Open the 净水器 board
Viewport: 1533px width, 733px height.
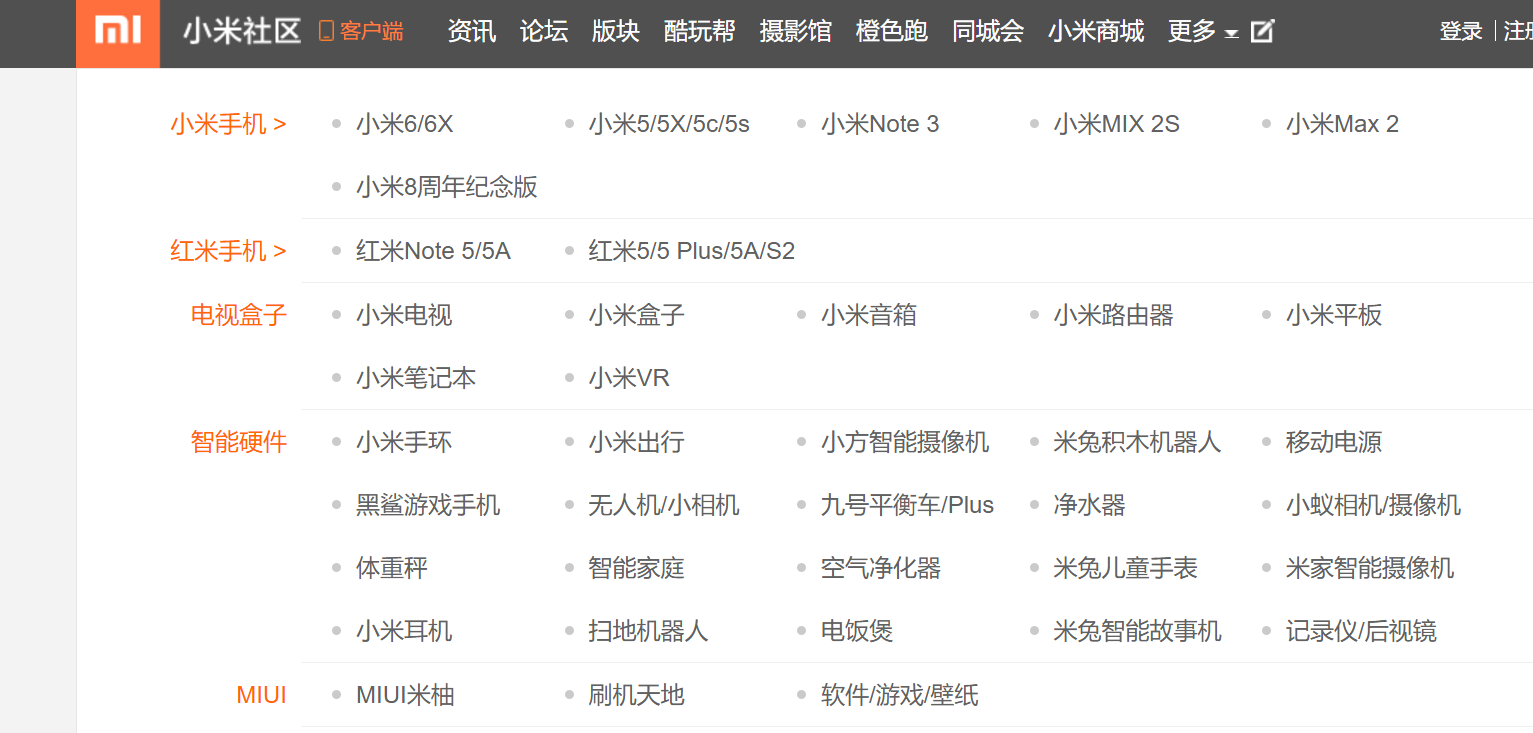pyautogui.click(x=1090, y=505)
